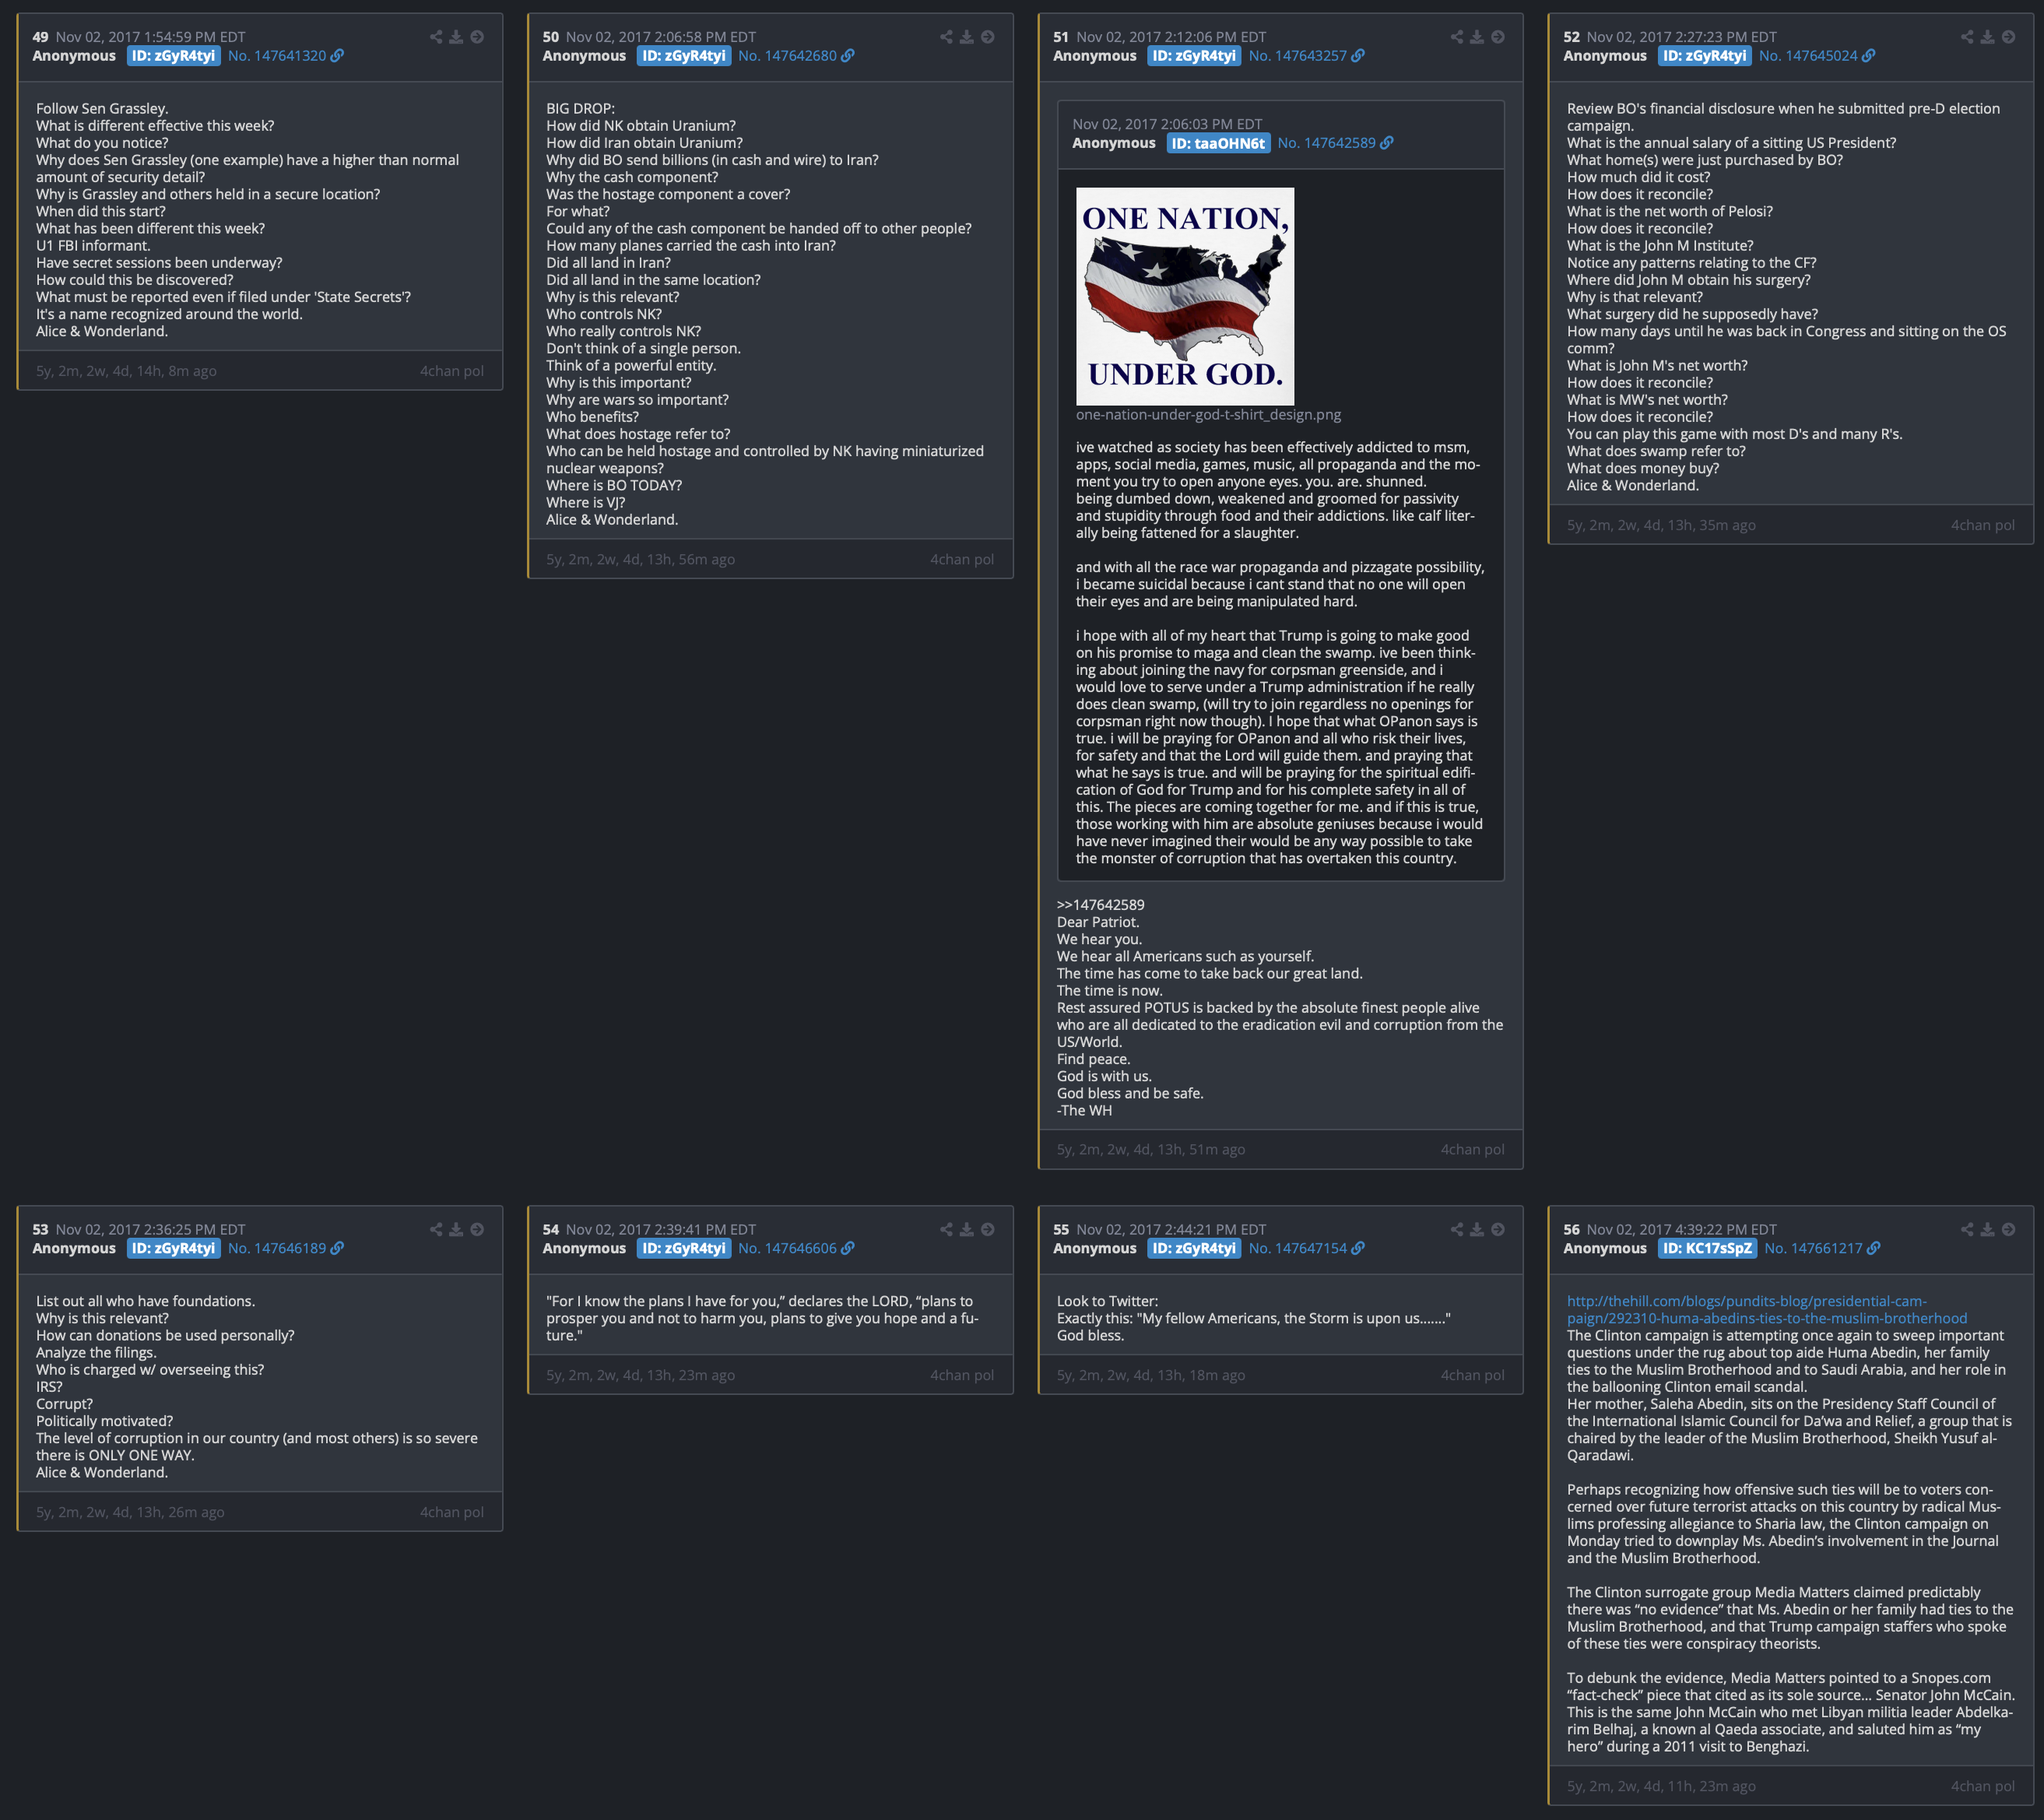2044x1820 pixels.
Task: Click the ID: zGyR4tyi badge on post 53
Action: [174, 1248]
